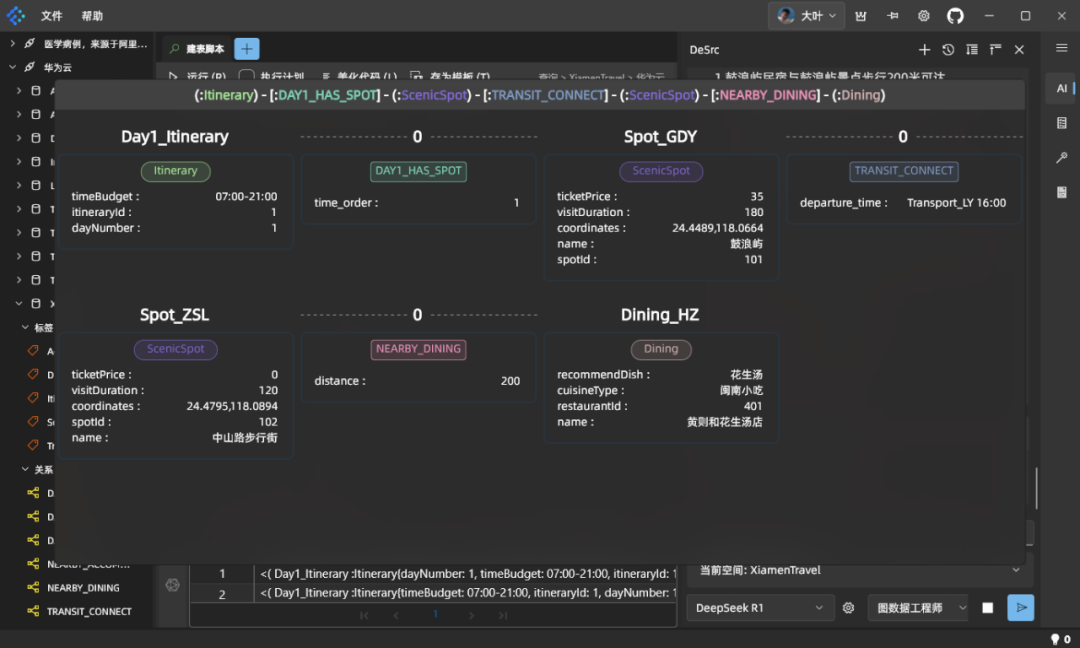Add a new query tab with blue plus
Image resolution: width=1080 pixels, height=648 pixels.
pos(247,49)
